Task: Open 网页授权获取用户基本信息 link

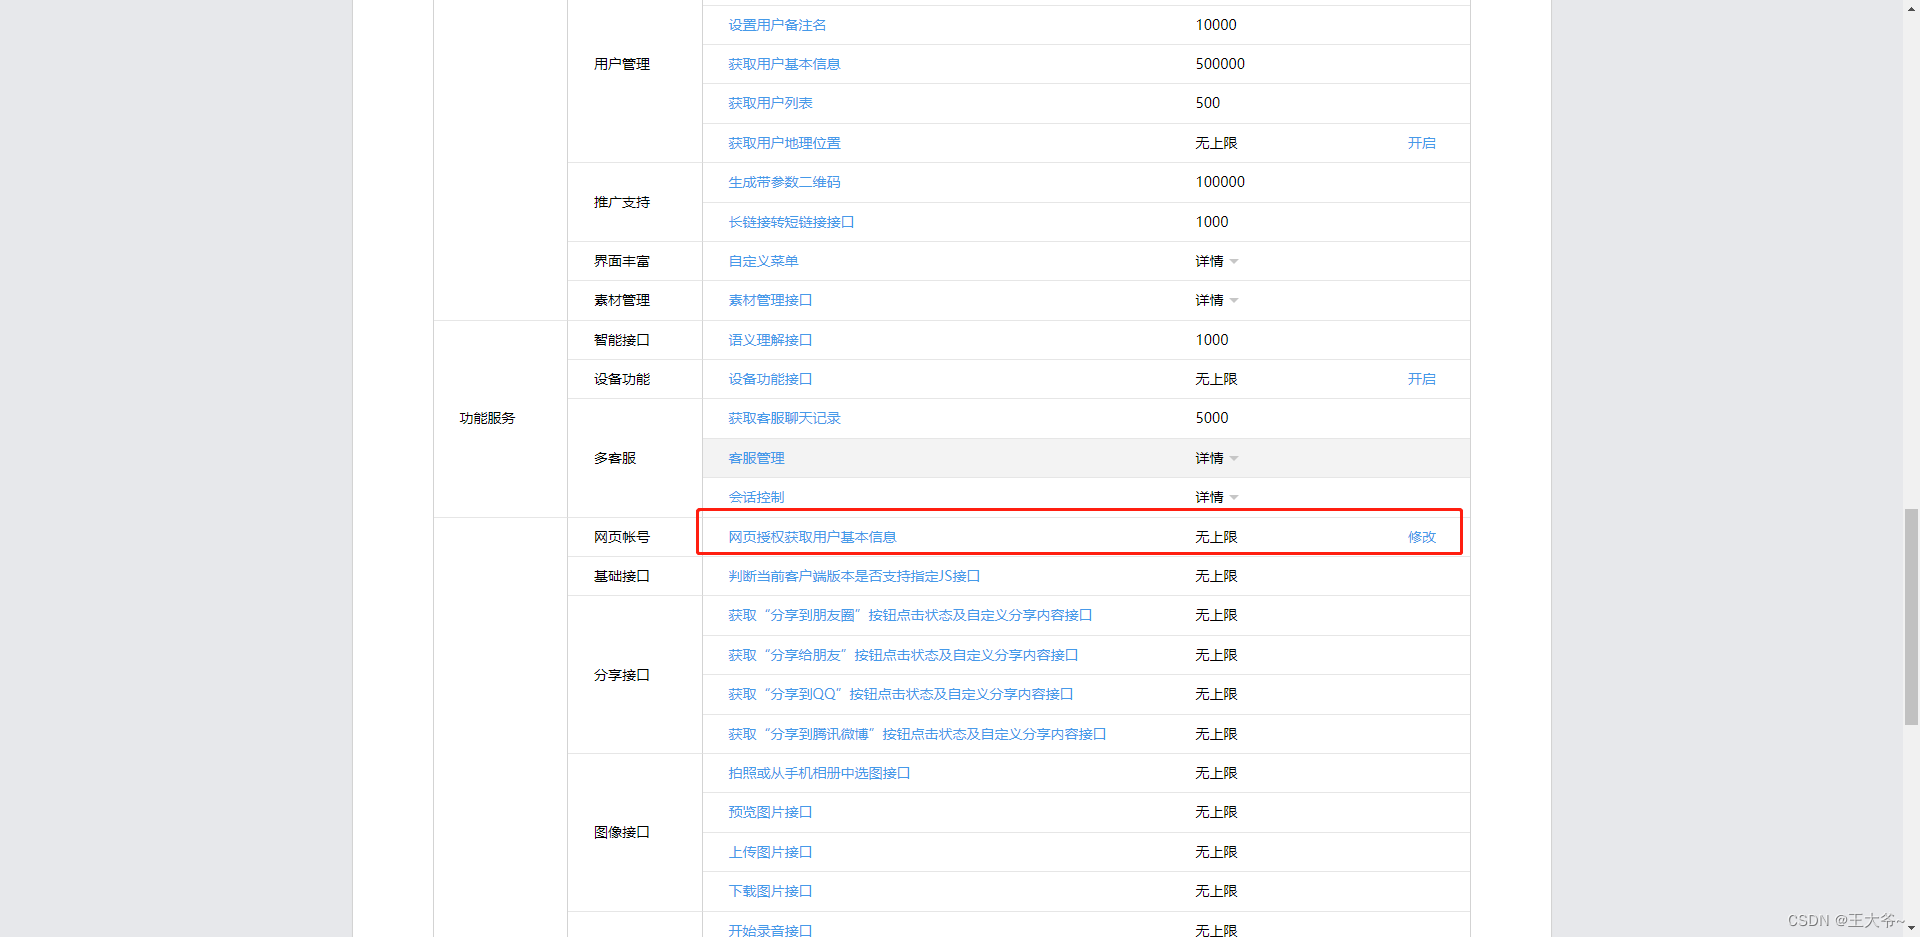Action: pyautogui.click(x=812, y=537)
